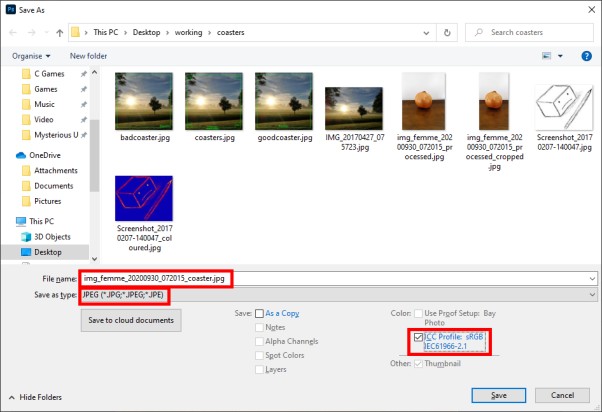Select C Games in the sidebar

coord(49,74)
